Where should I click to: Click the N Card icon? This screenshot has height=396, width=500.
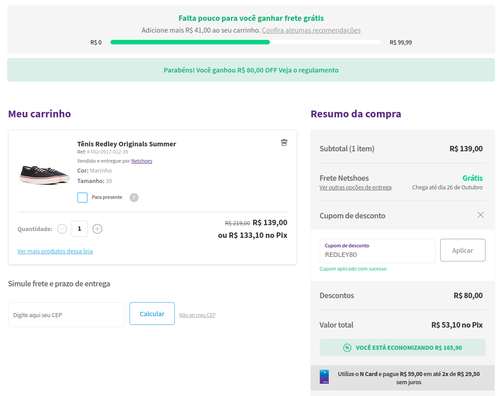pos(324,377)
